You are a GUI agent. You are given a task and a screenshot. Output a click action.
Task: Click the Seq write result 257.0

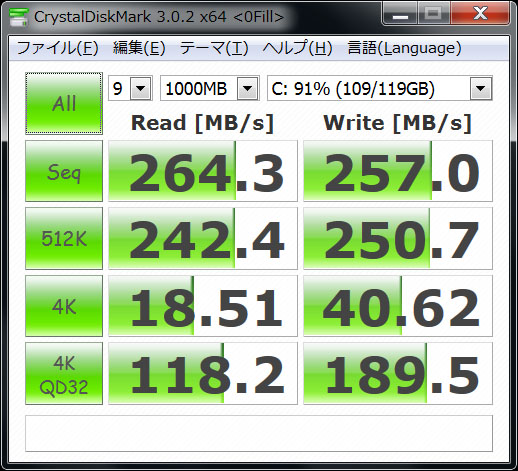[398, 171]
